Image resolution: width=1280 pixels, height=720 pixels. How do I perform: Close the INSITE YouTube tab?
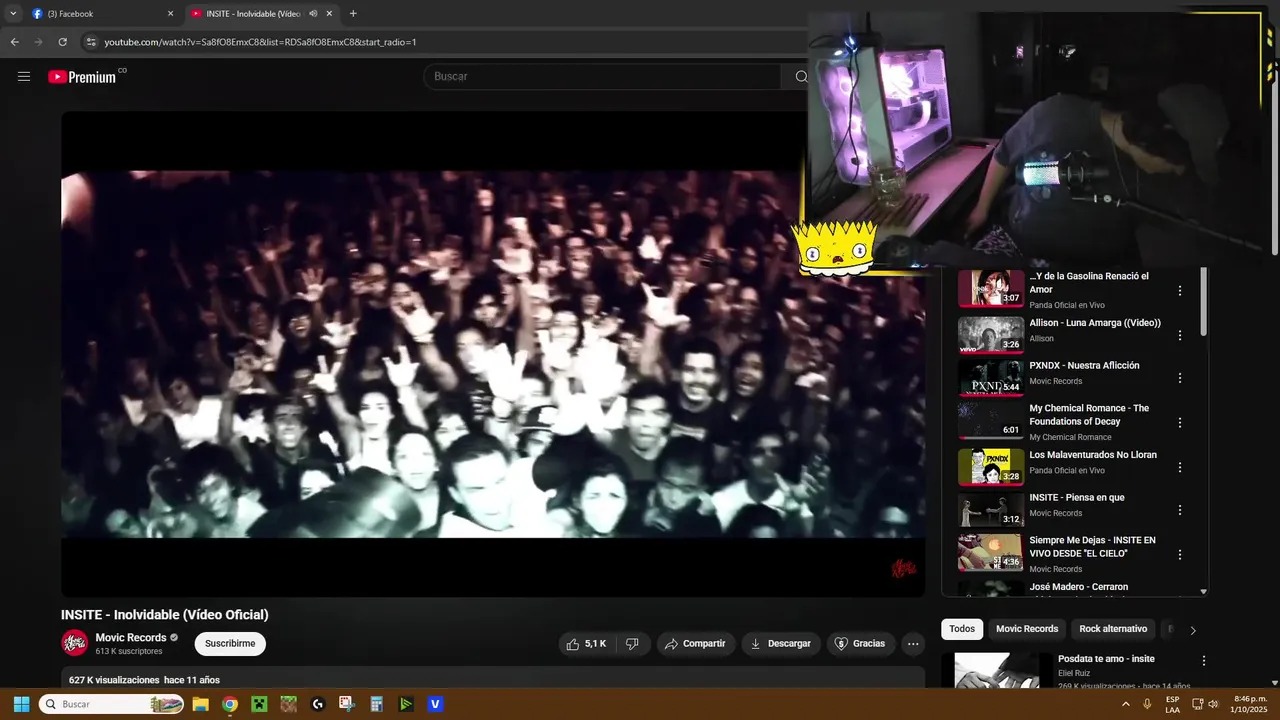tap(329, 14)
